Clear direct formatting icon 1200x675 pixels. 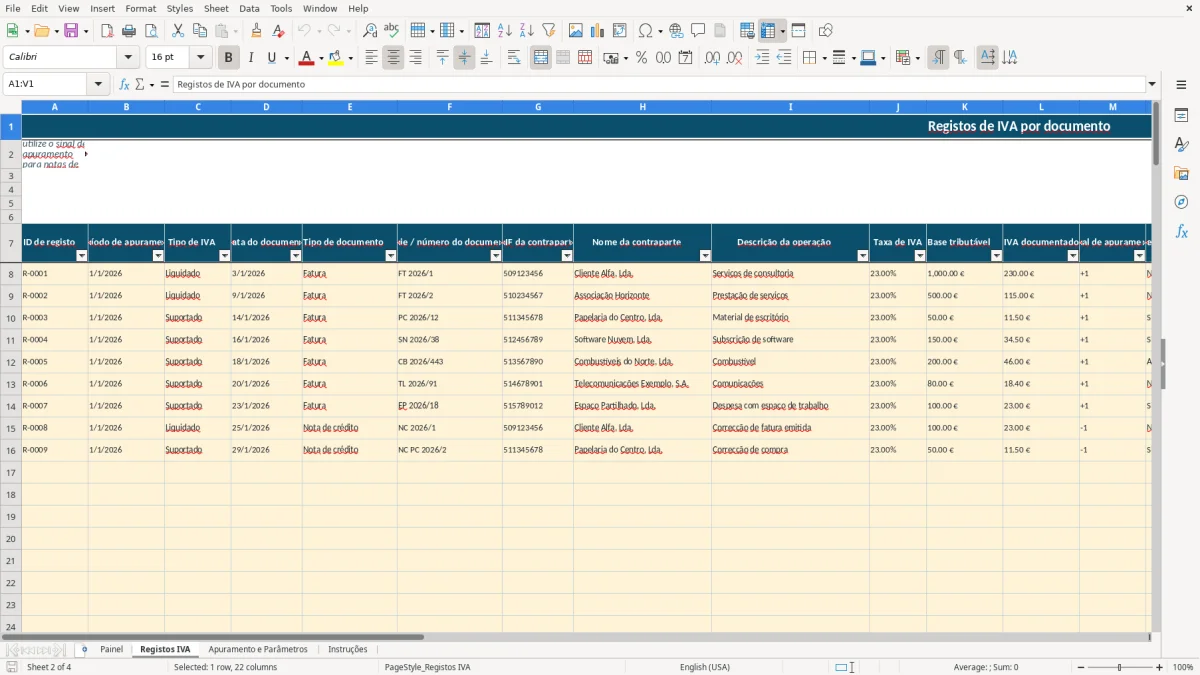point(279,31)
